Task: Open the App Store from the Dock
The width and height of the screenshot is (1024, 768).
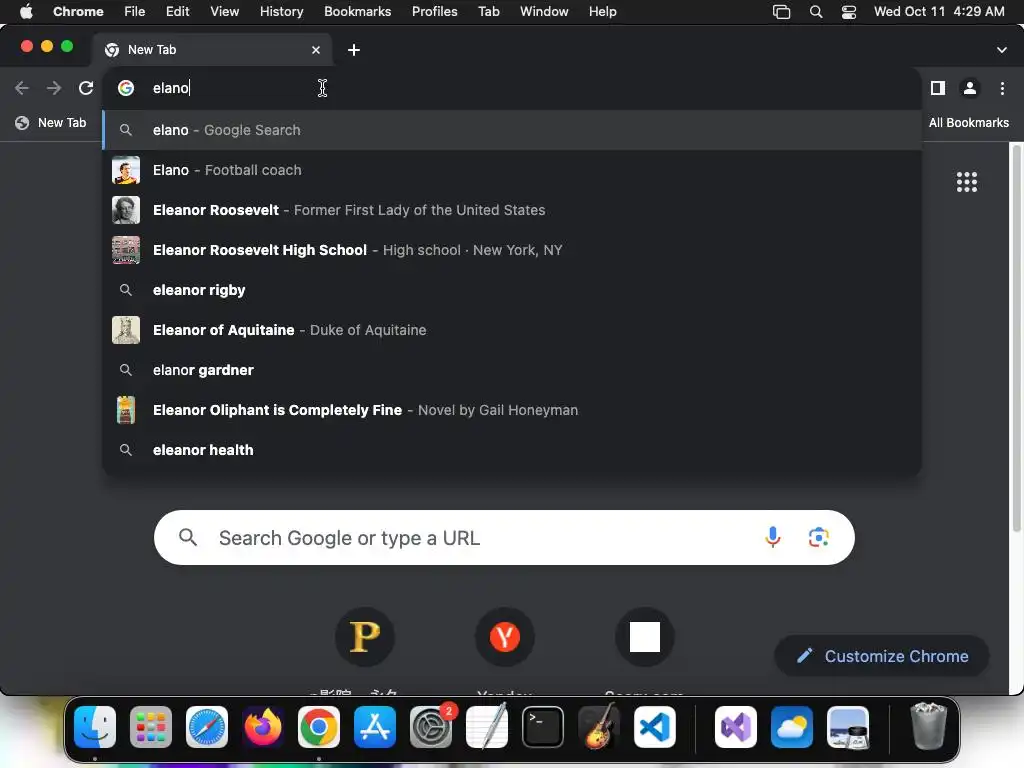Action: [375, 727]
